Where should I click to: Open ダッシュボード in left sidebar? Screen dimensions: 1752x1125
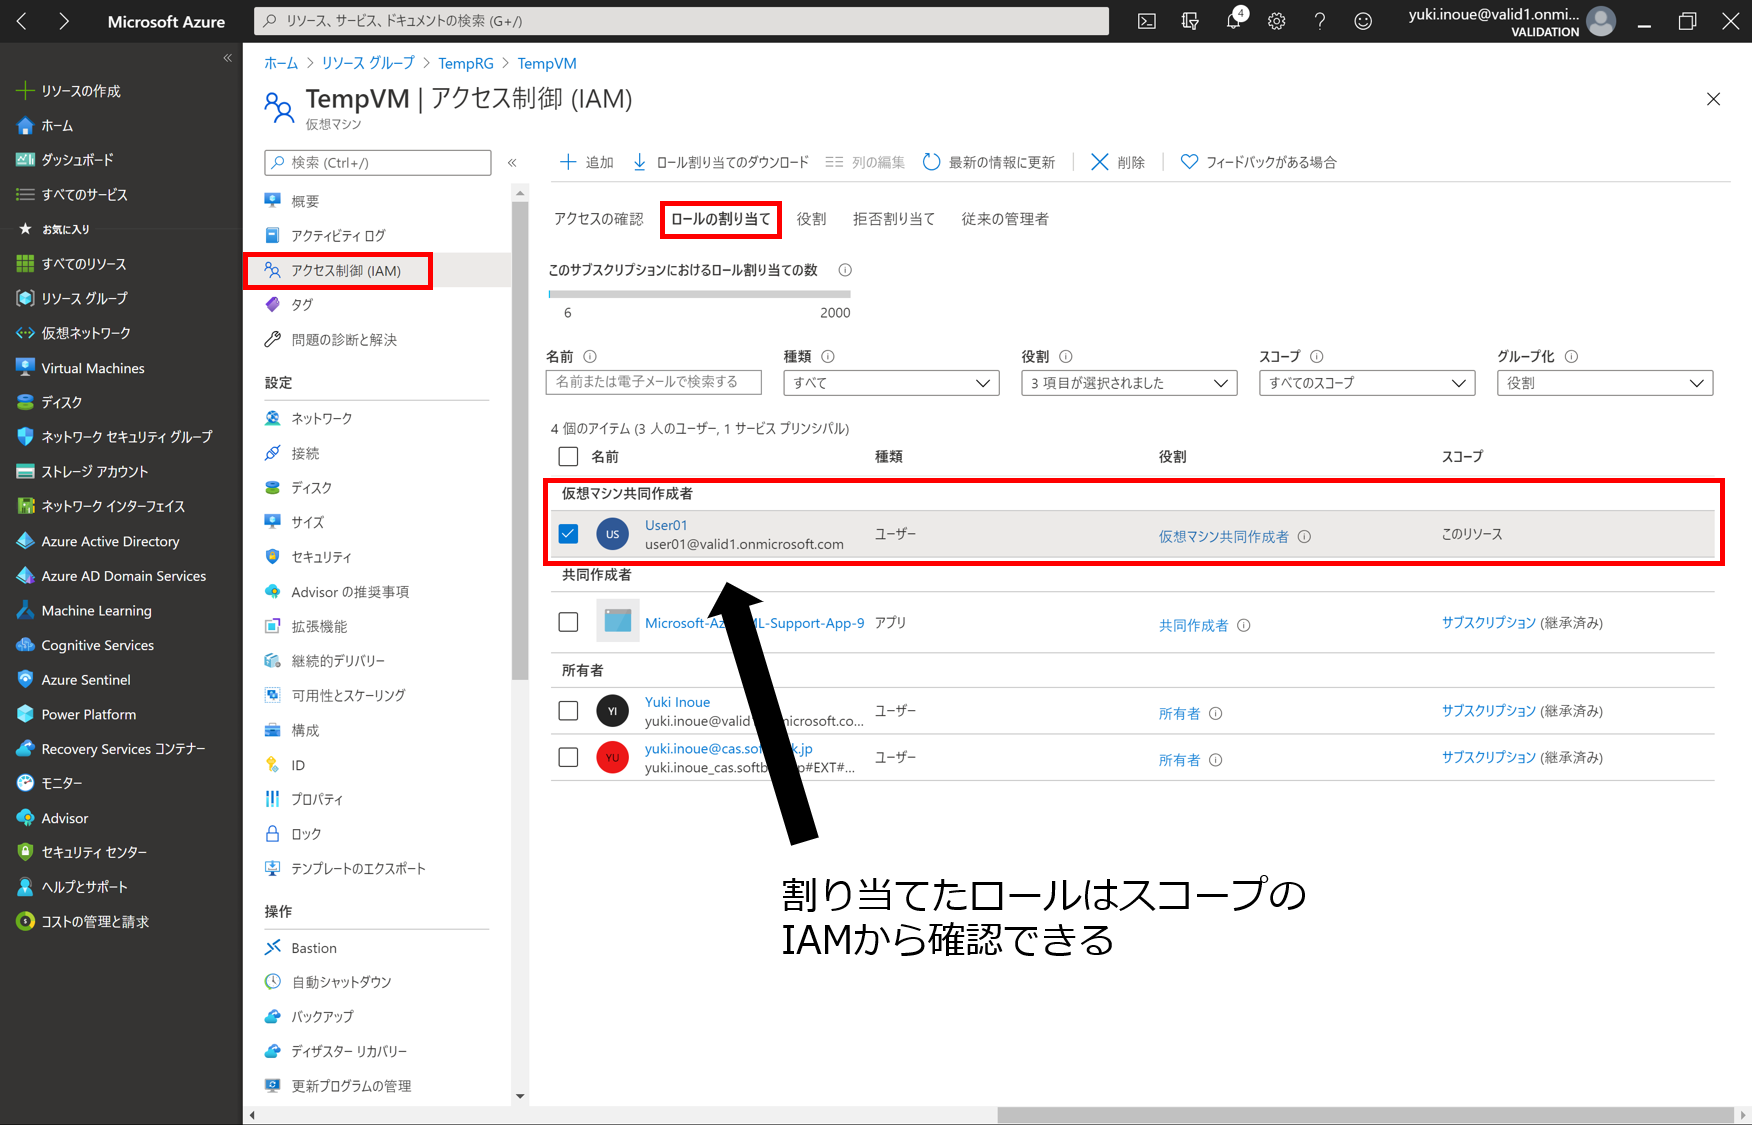click(76, 160)
